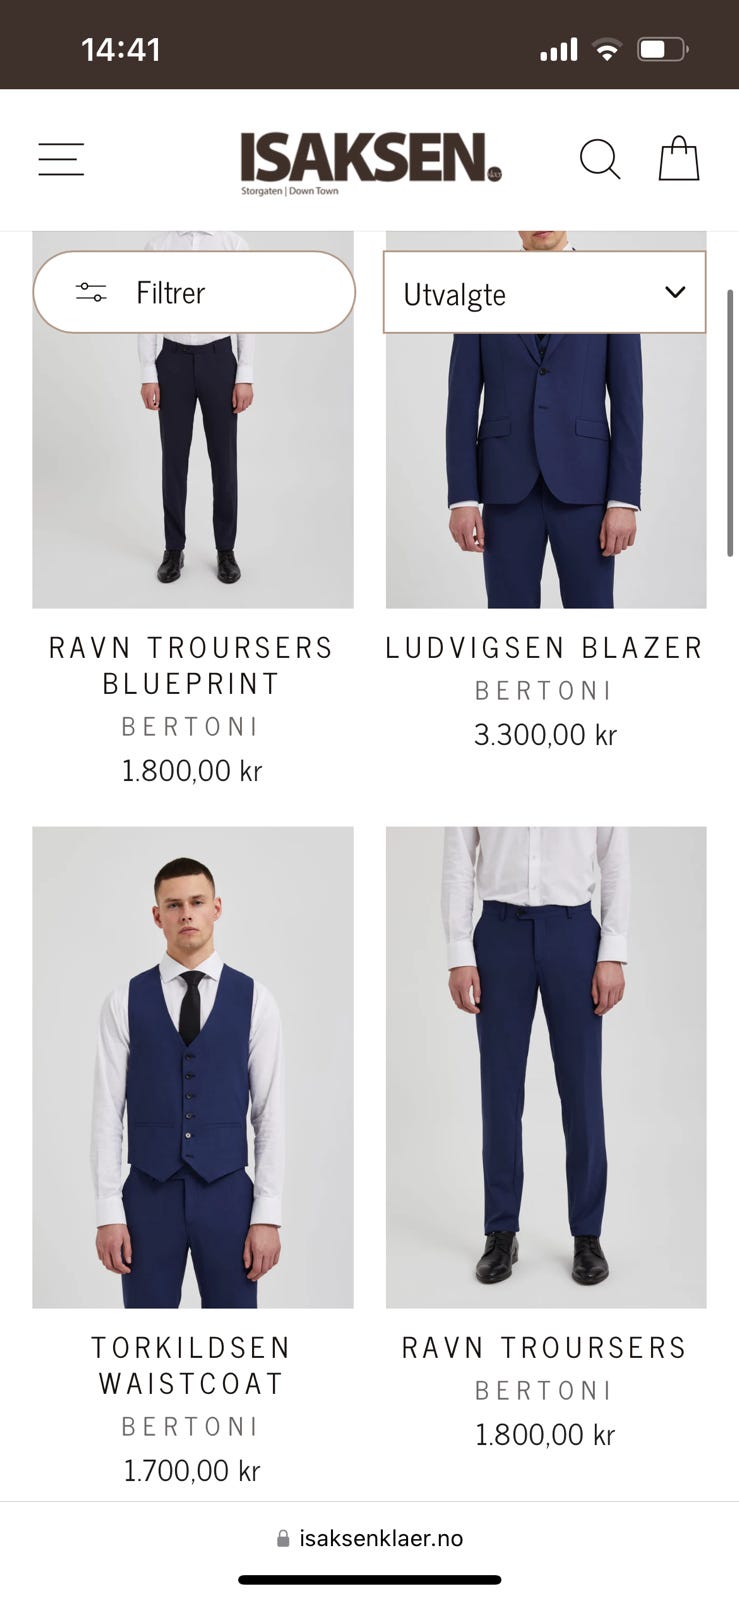The width and height of the screenshot is (739, 1600).
Task: Select Torkildsen Waistcoat product image
Action: coord(193,1067)
